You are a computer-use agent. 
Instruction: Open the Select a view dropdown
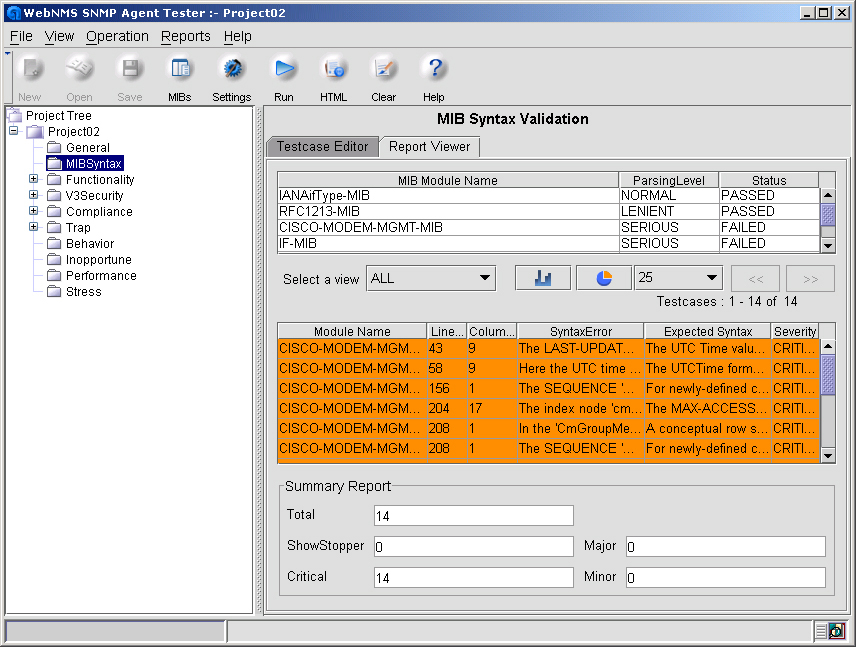tap(431, 279)
